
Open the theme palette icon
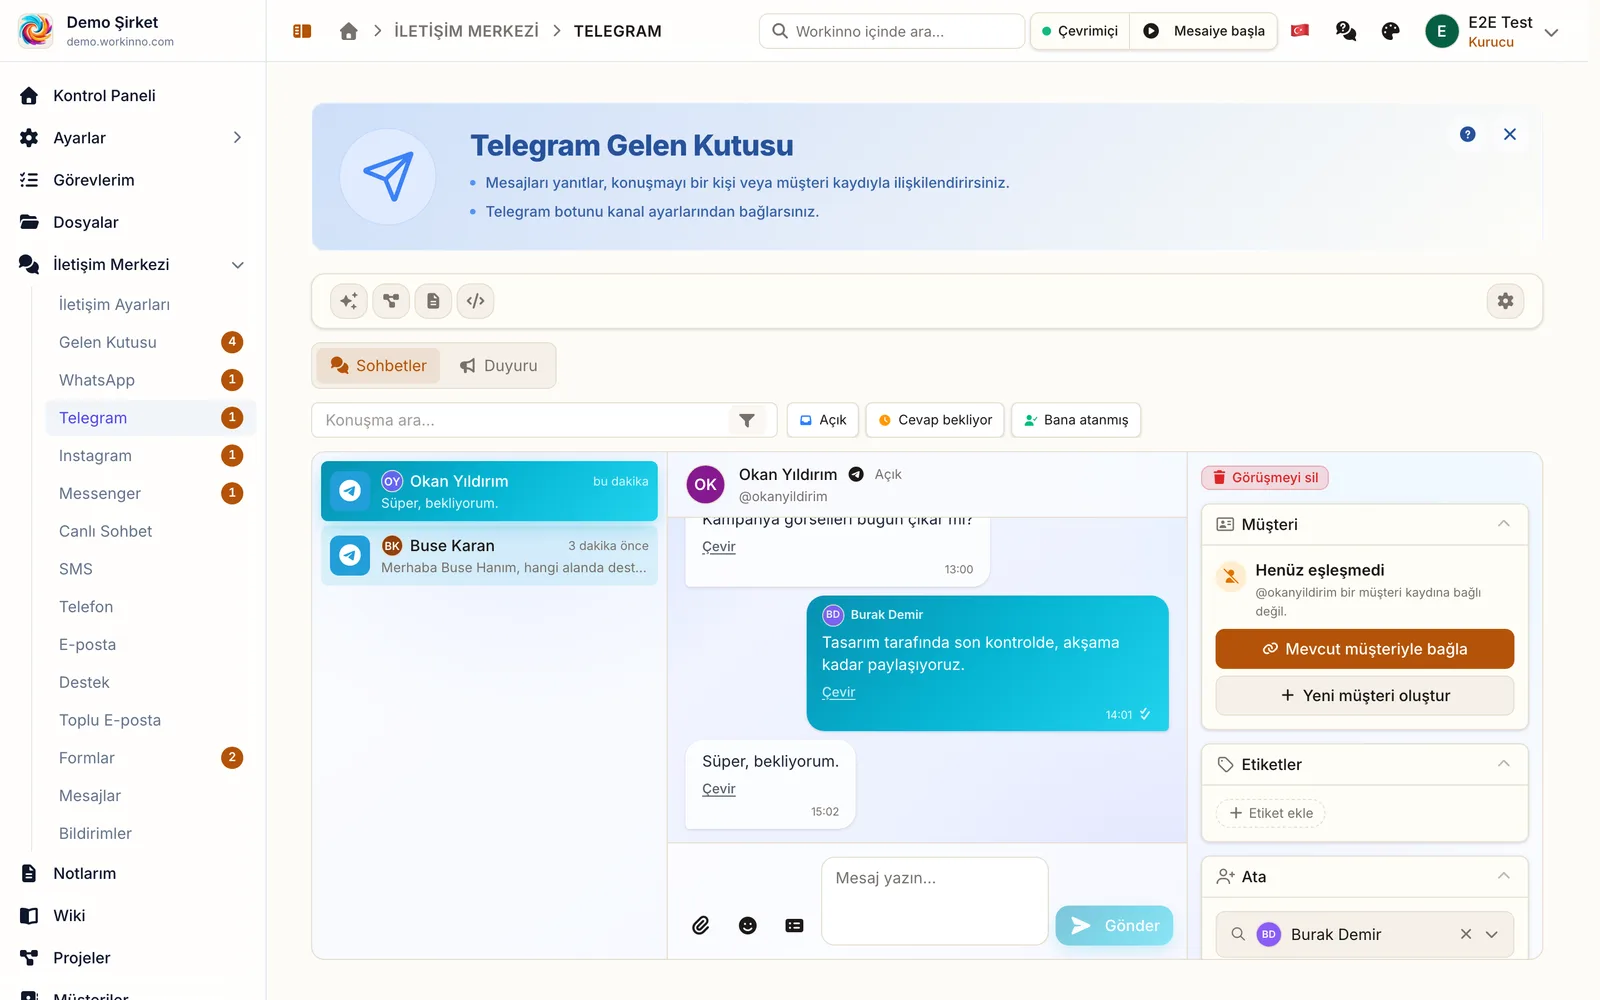click(1390, 31)
